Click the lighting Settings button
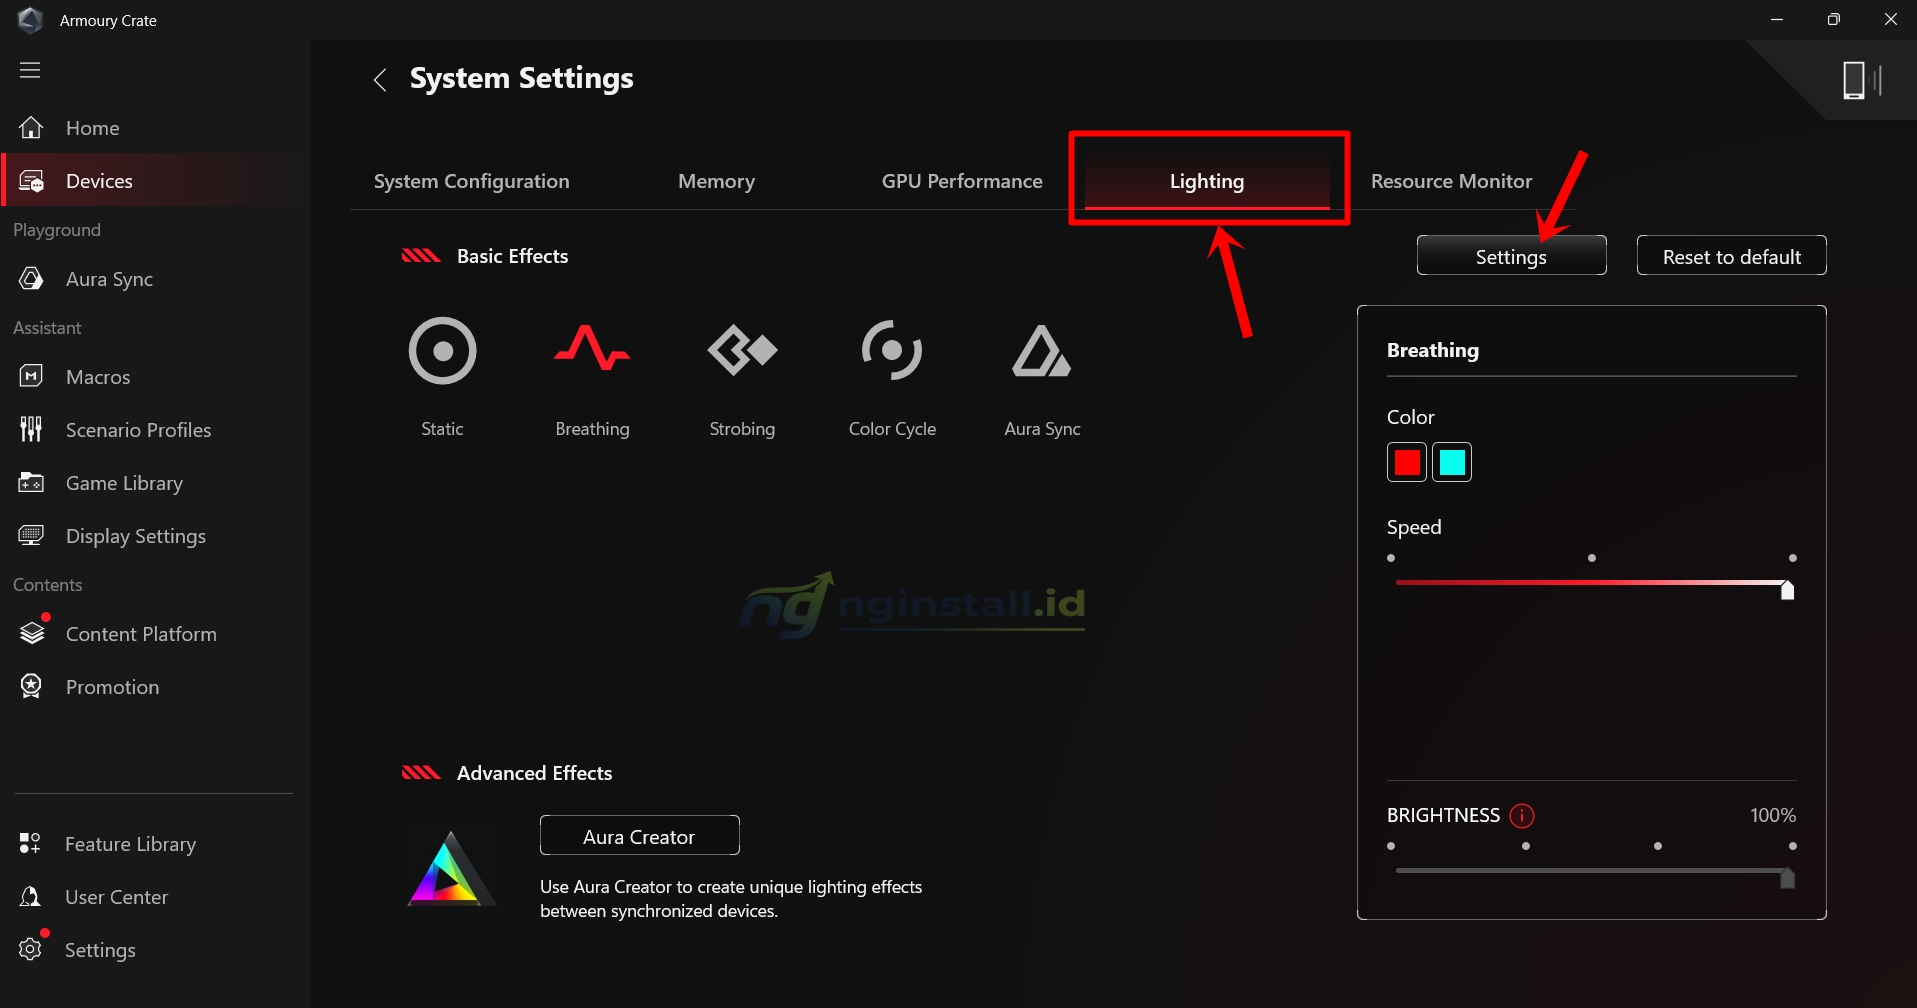 (x=1511, y=256)
